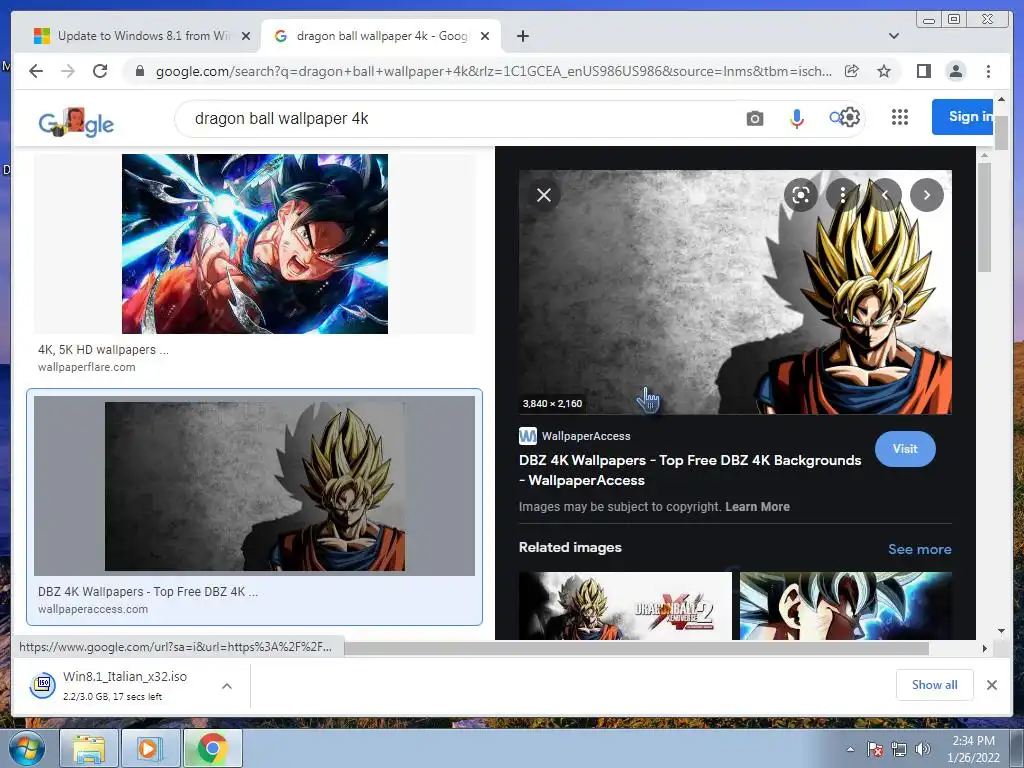Click the 4K, 5K HD wallpapers caption
The height and width of the screenshot is (768, 1024).
(103, 349)
